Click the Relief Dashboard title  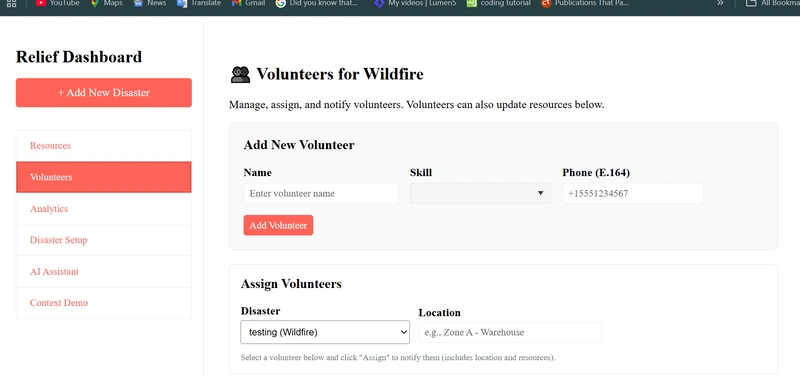tap(79, 57)
